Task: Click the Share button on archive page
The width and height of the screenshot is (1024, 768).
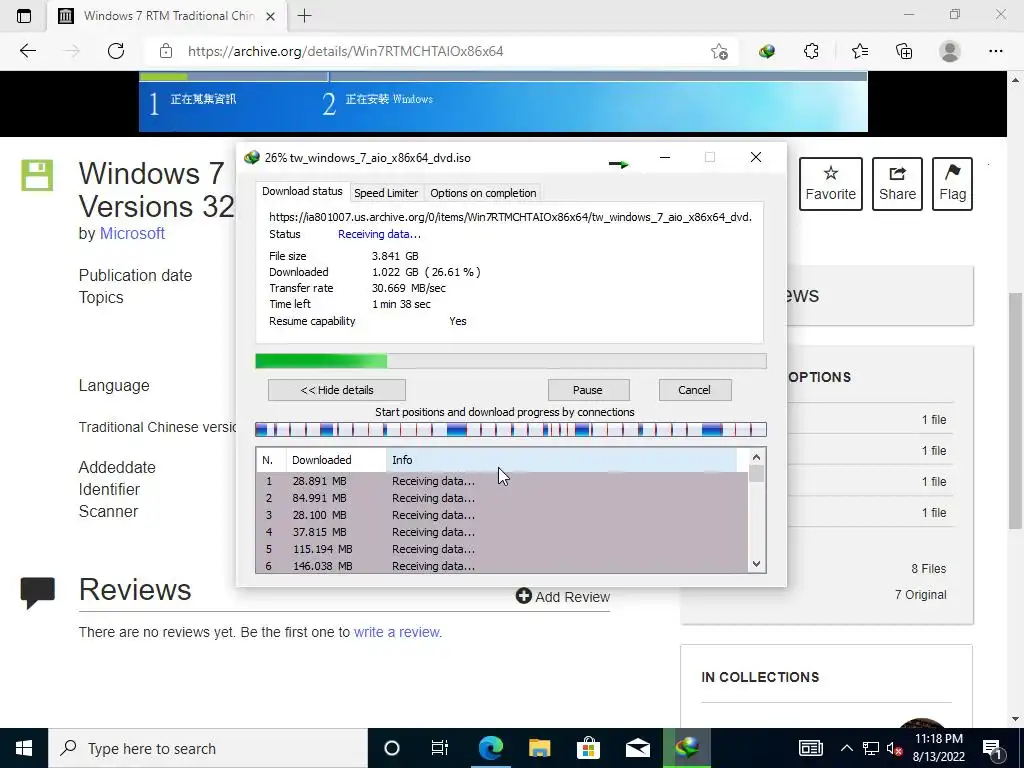Action: [897, 184]
